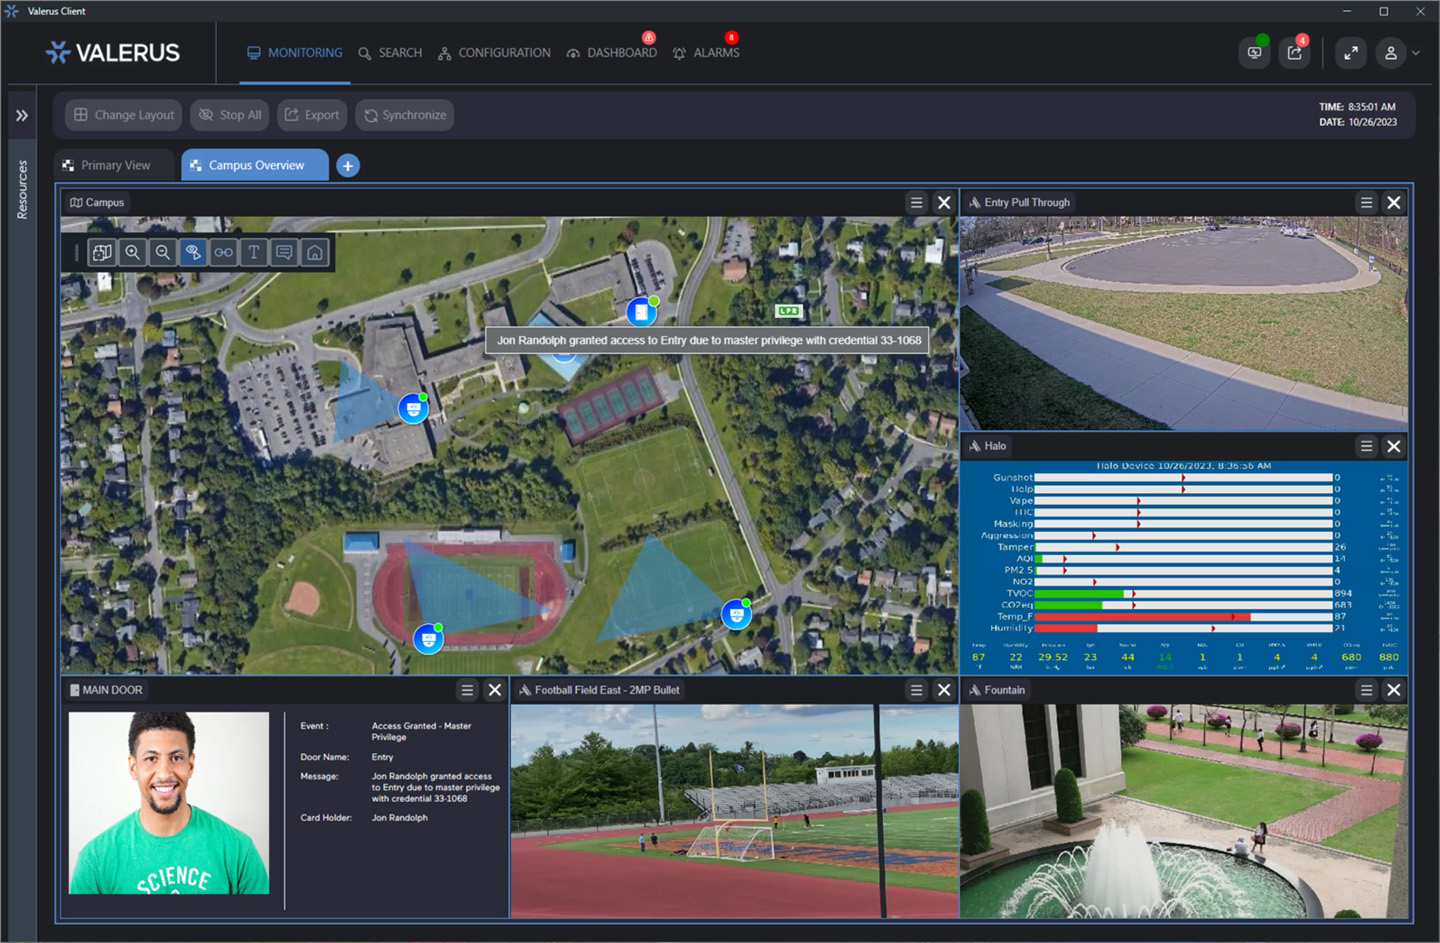This screenshot has height=943, width=1440.
Task: Open the user account dropdown arrow
Action: point(1416,53)
